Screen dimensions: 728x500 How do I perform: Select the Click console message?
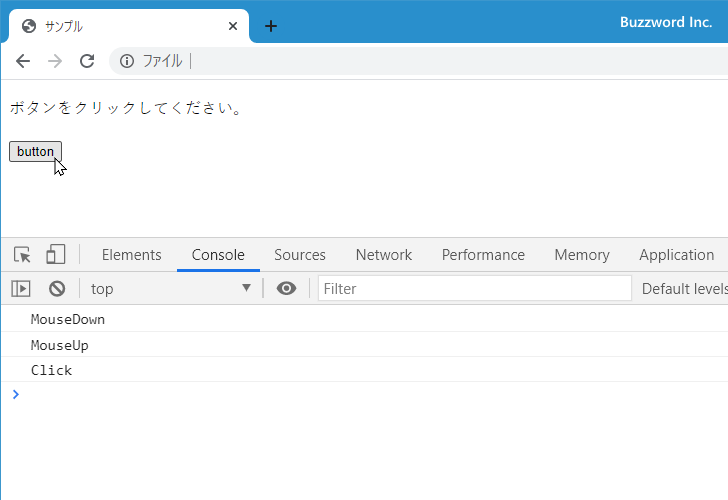pyautogui.click(x=364, y=370)
